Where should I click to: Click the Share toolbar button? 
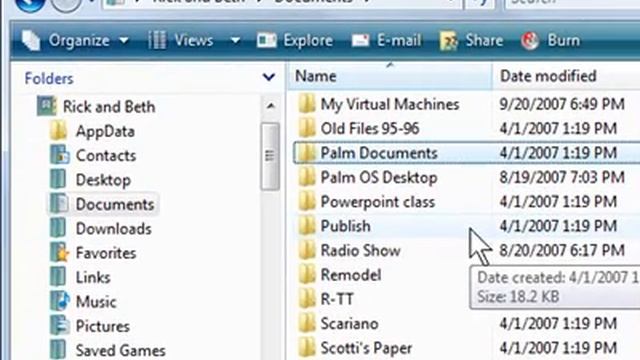click(471, 40)
